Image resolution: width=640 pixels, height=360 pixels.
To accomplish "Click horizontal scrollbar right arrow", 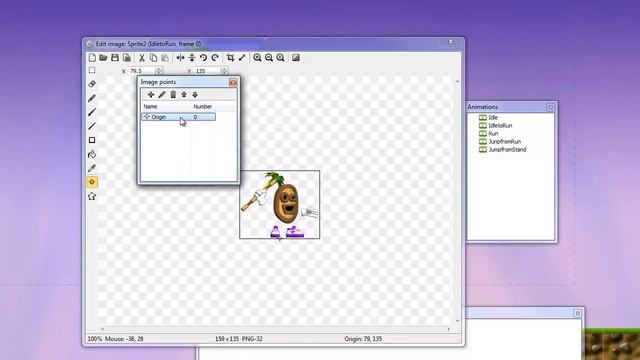I will pos(449,329).
